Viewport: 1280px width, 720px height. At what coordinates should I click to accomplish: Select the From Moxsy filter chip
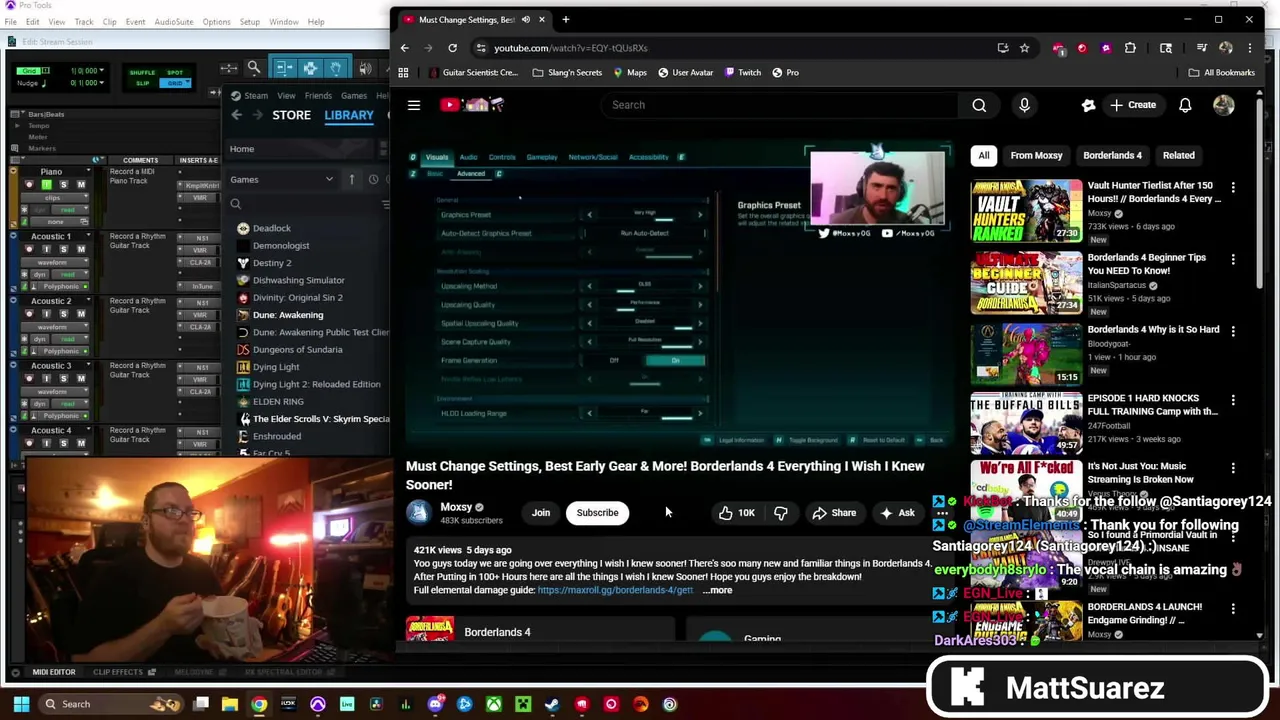[x=1036, y=156]
